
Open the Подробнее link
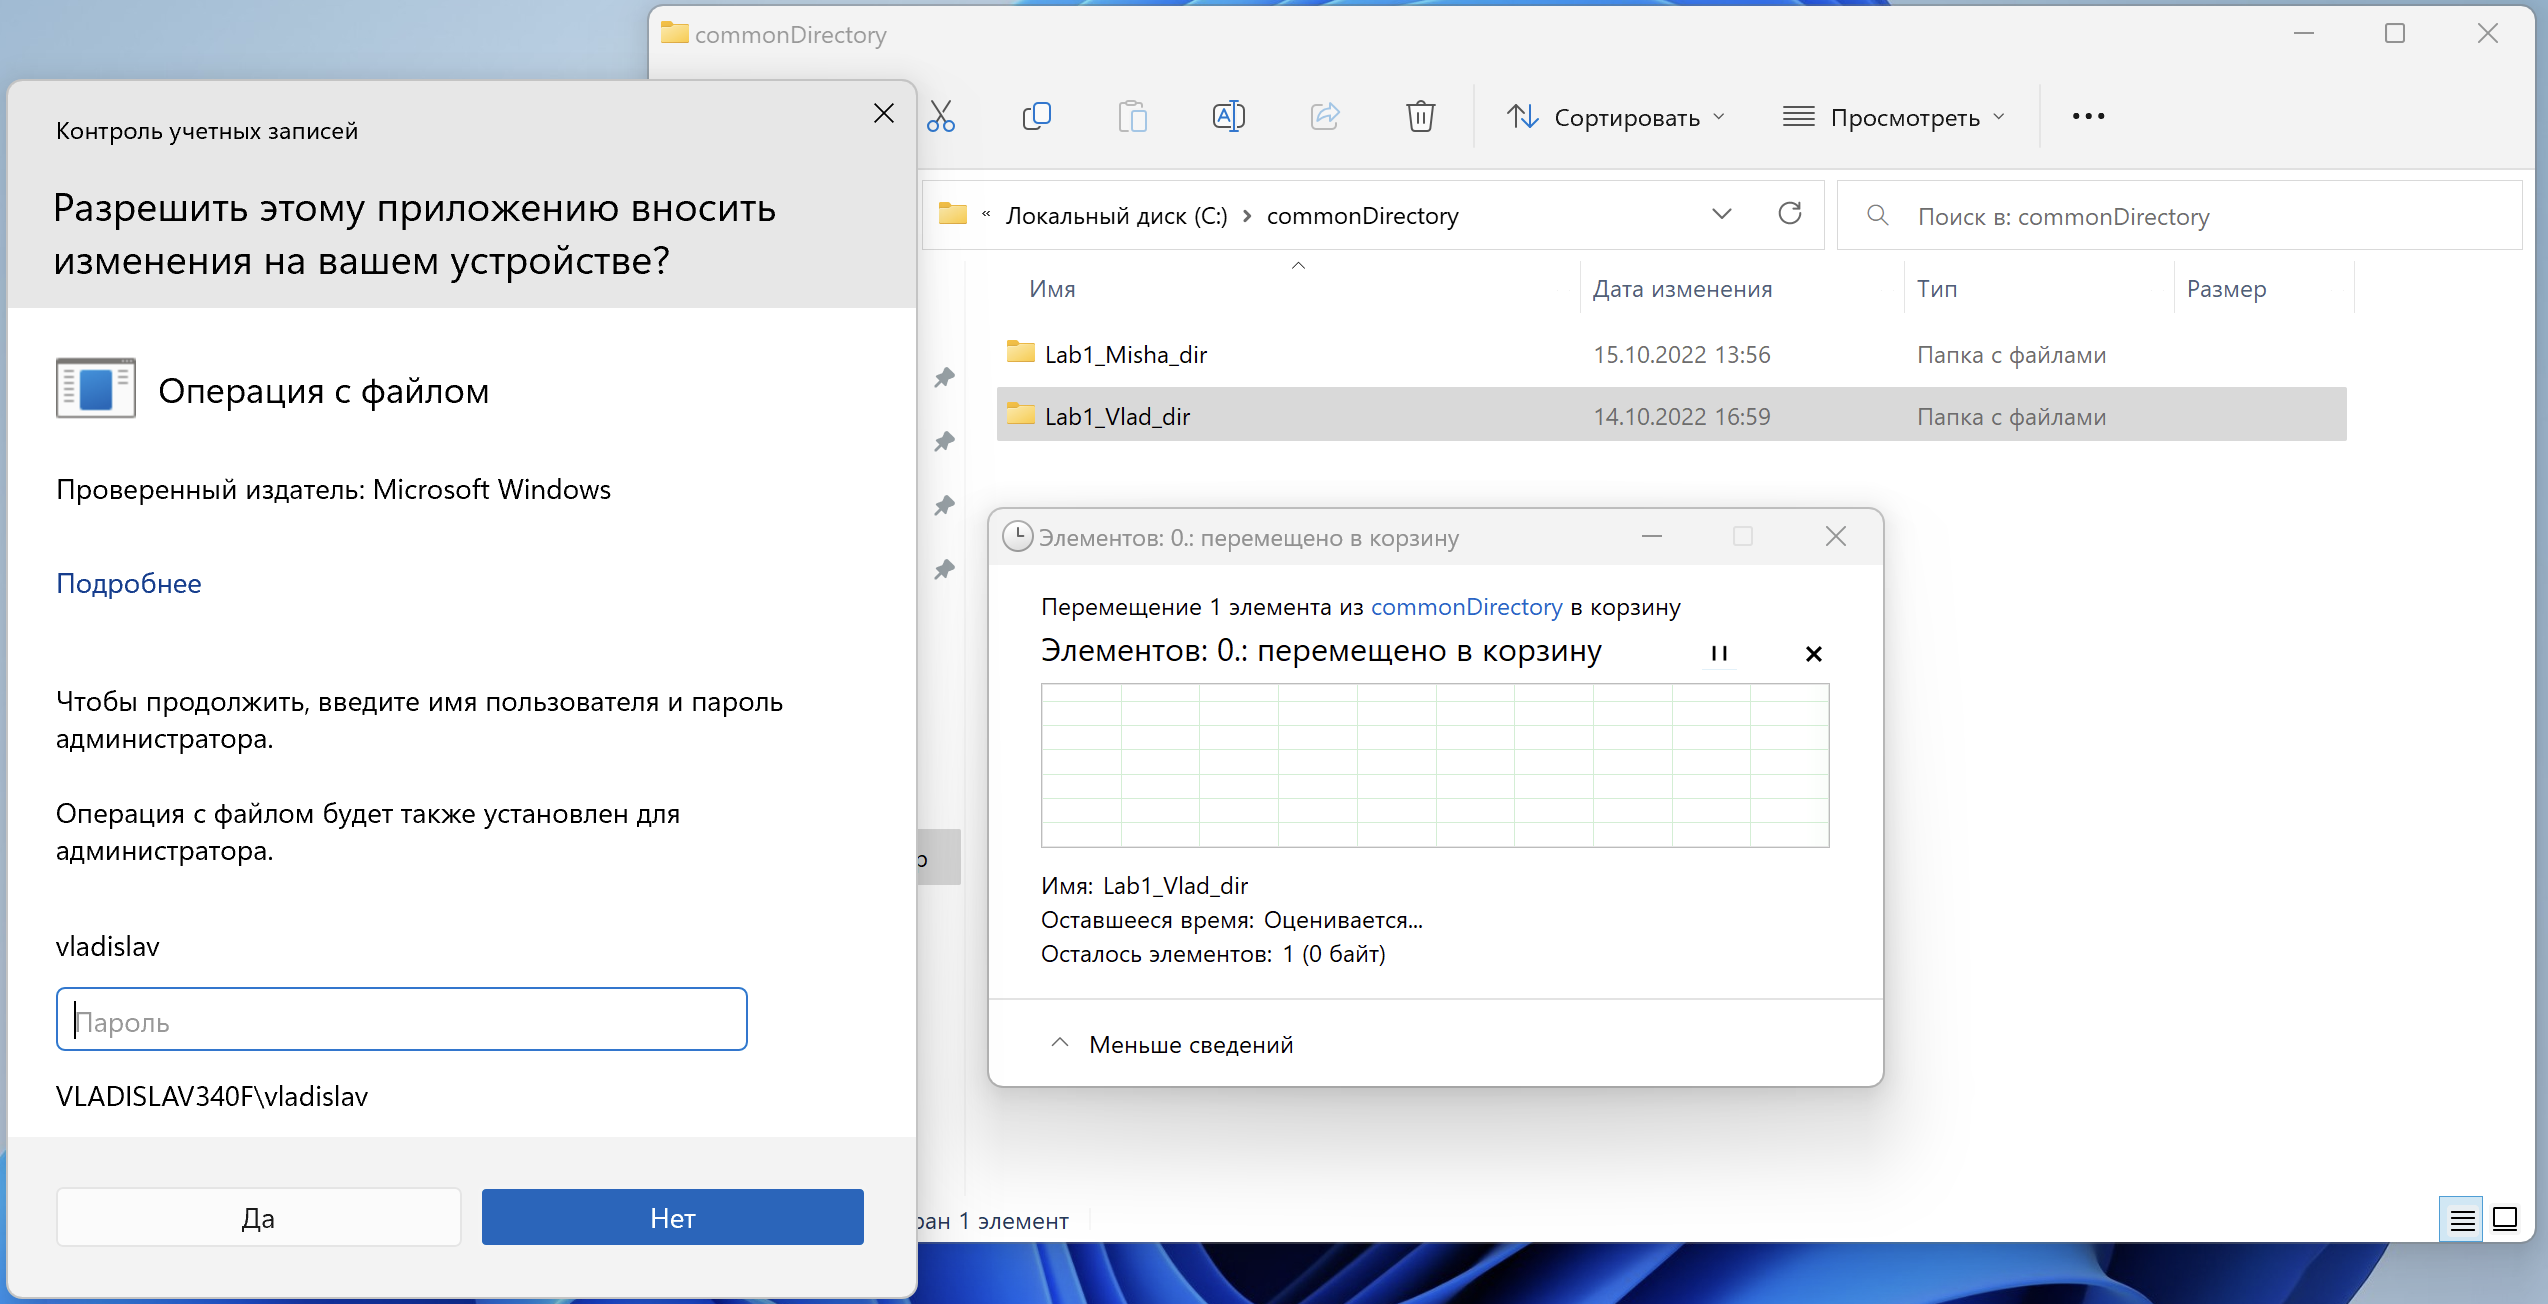coord(129,583)
